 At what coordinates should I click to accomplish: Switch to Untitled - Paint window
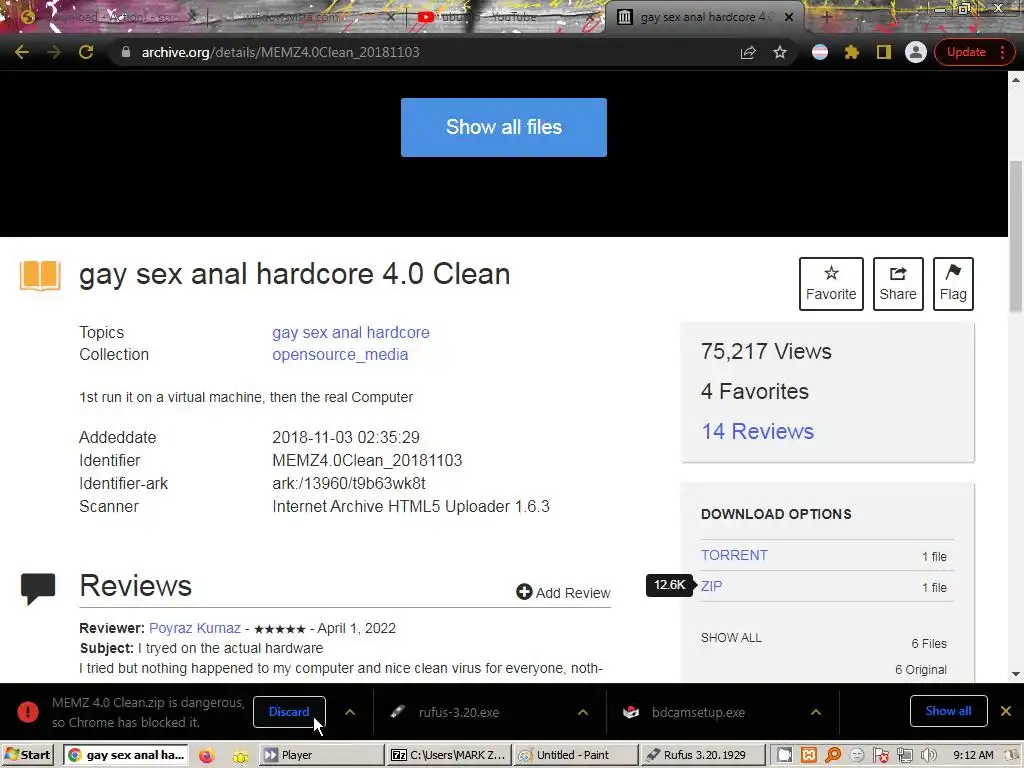[575, 755]
